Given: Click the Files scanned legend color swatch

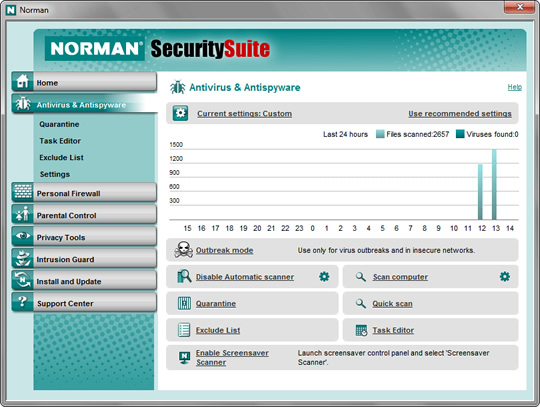Looking at the screenshot, I should coord(380,134).
